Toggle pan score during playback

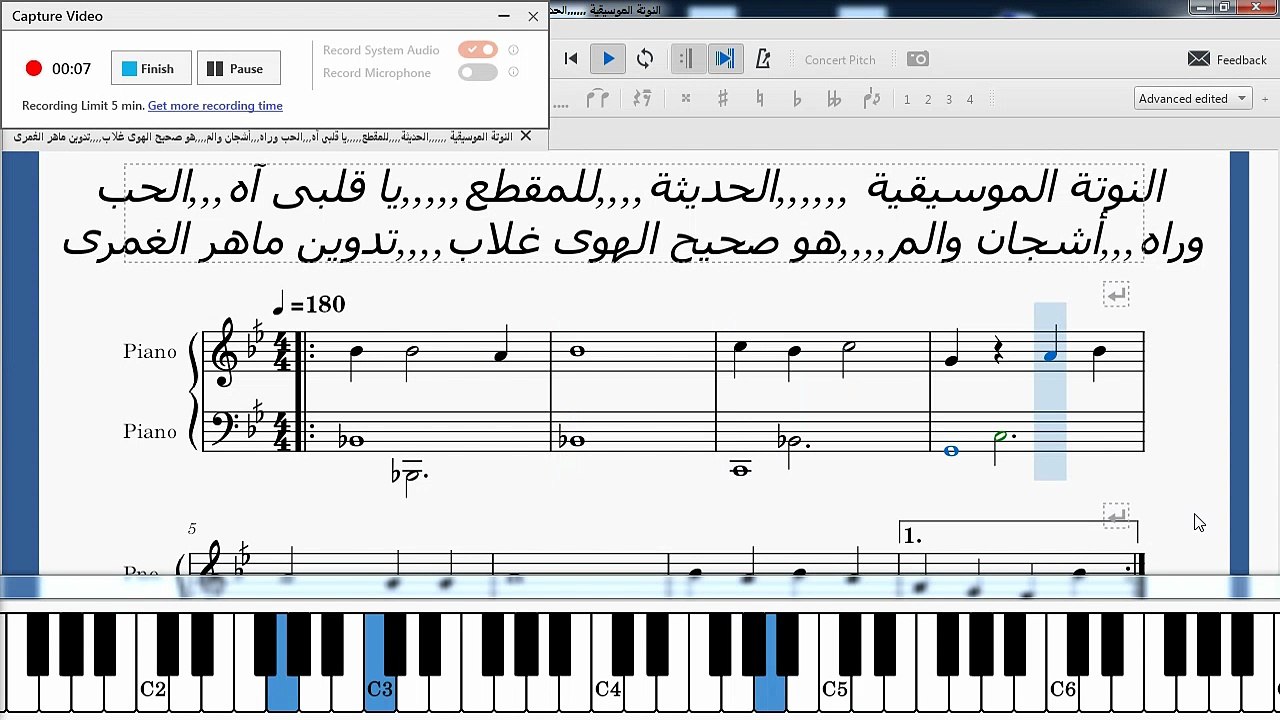[x=724, y=59]
